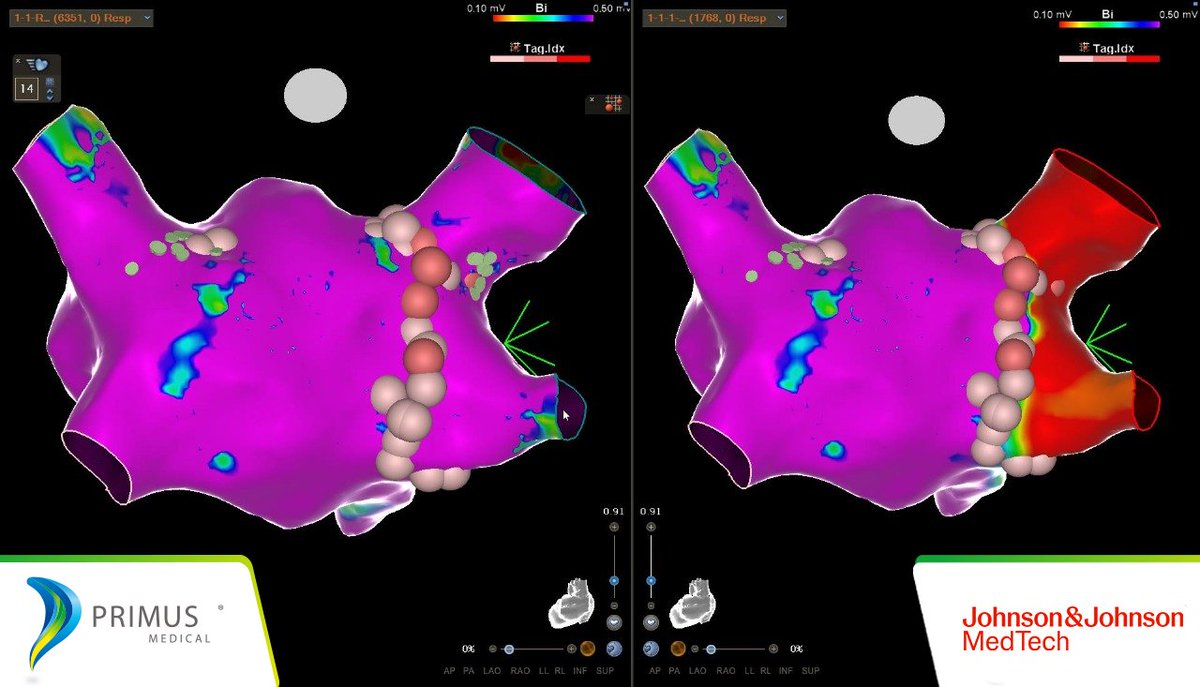Select RAO view in left pane
1200x687 pixels.
click(x=520, y=671)
